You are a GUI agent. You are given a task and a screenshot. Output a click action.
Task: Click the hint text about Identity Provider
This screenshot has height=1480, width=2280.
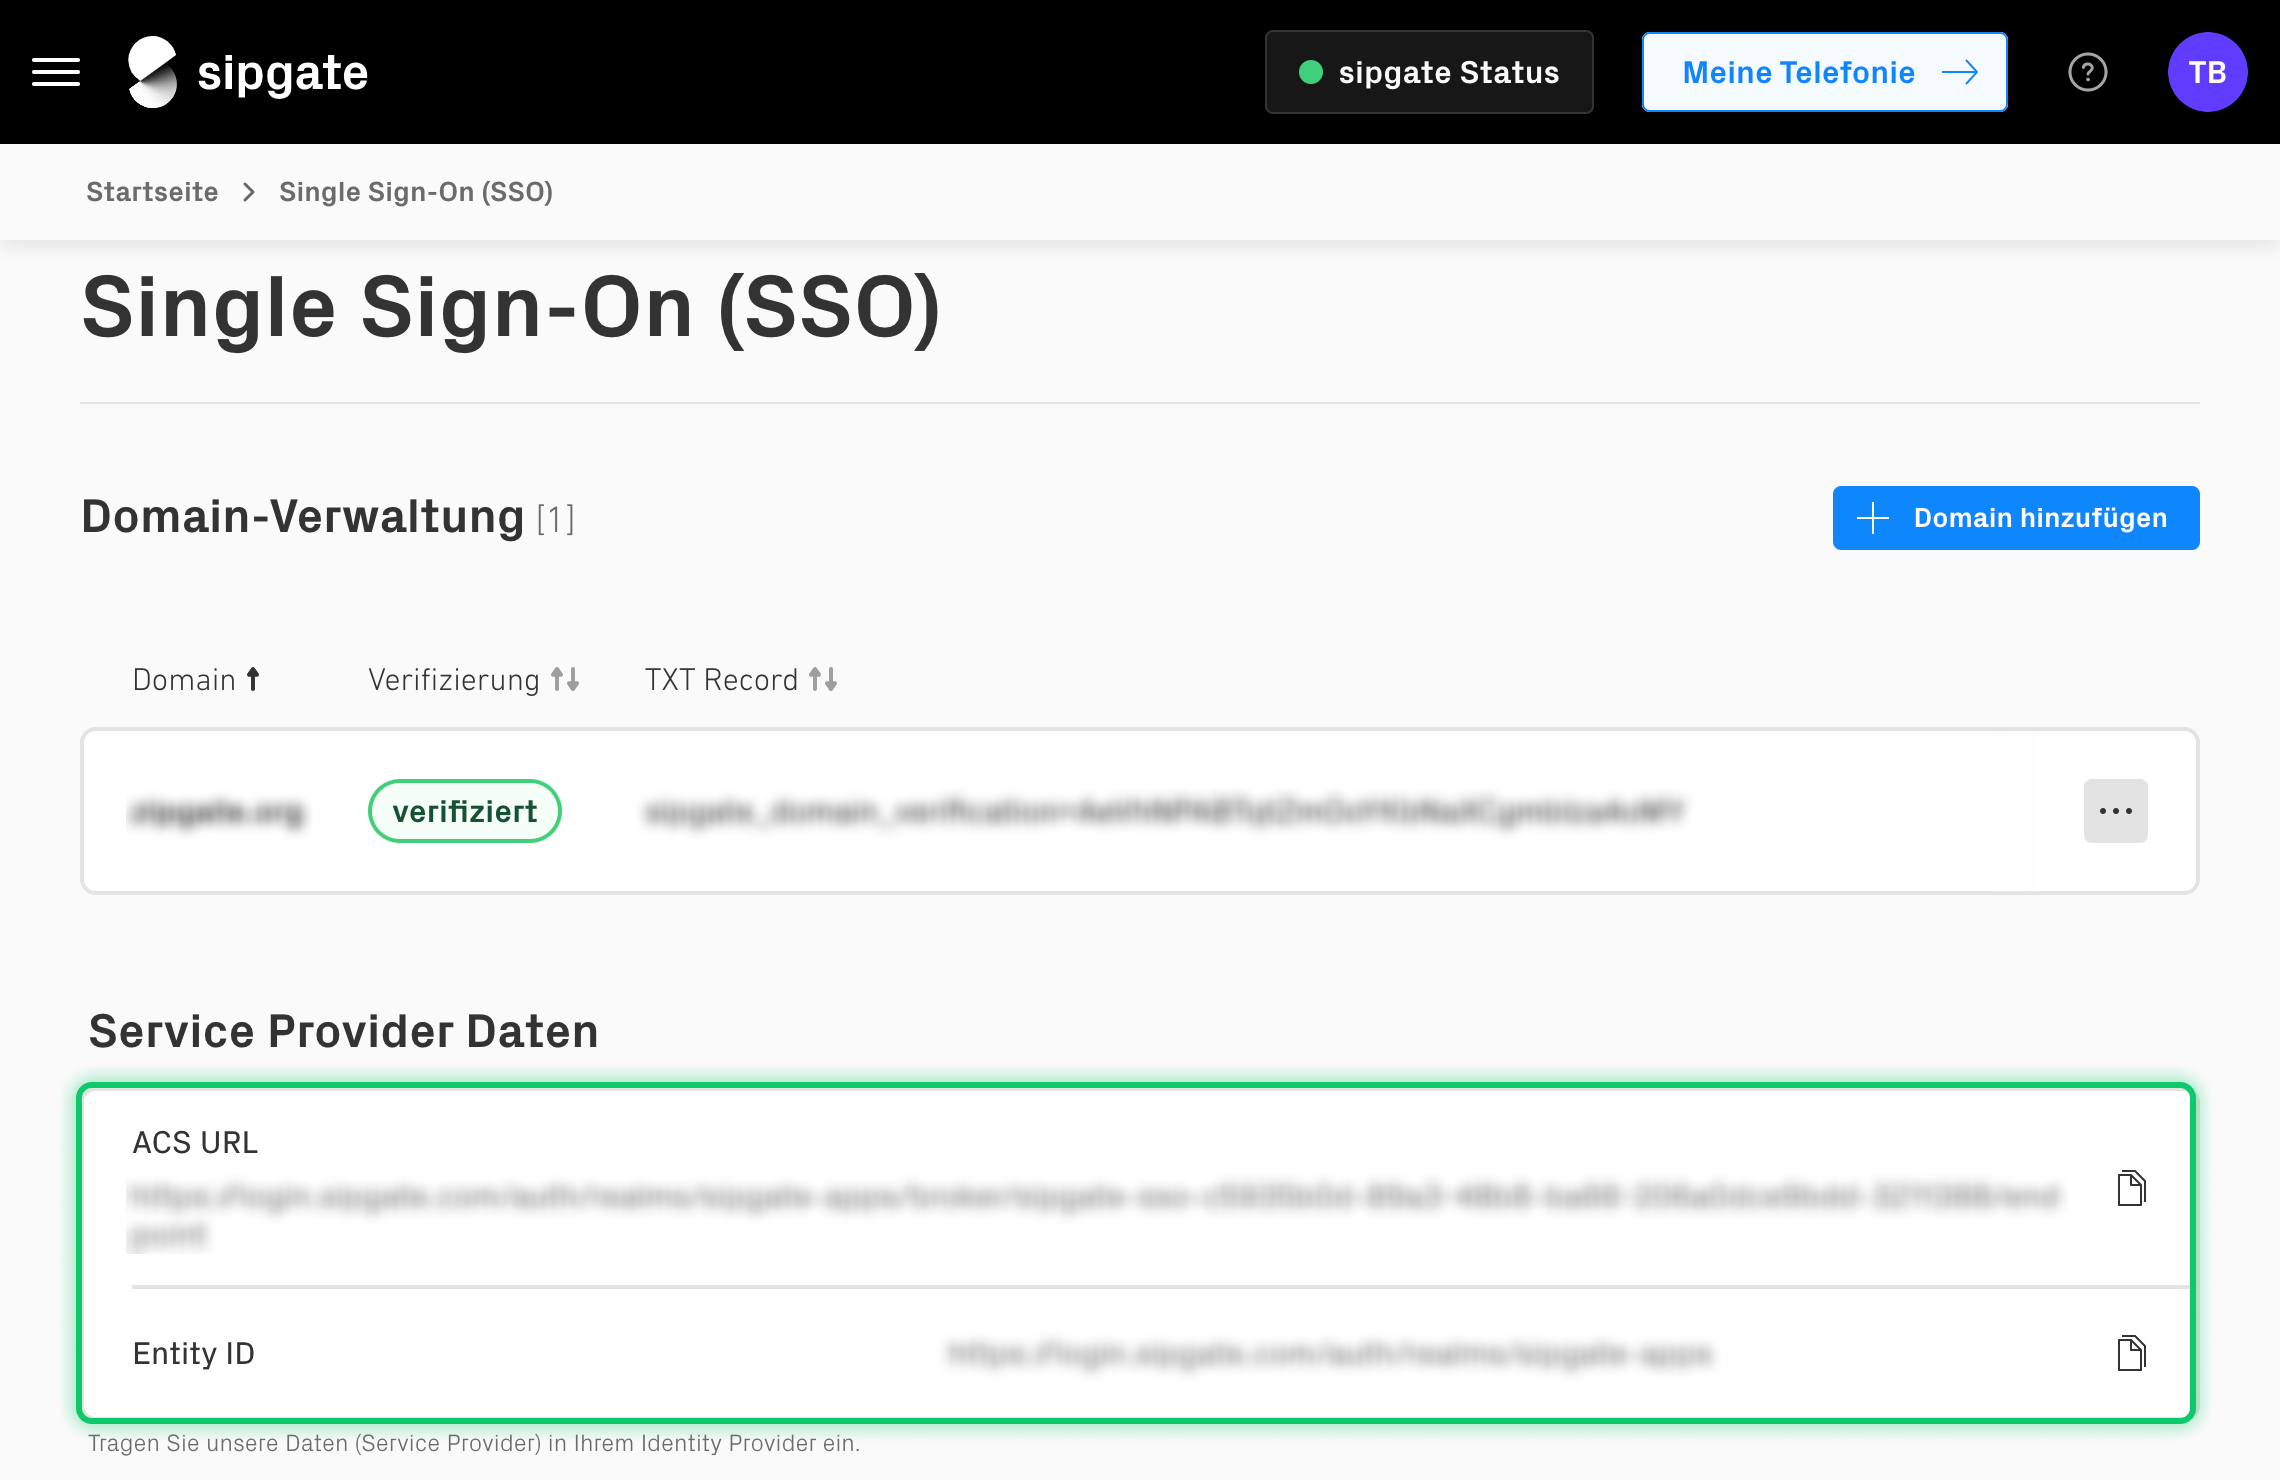pyautogui.click(x=474, y=1443)
